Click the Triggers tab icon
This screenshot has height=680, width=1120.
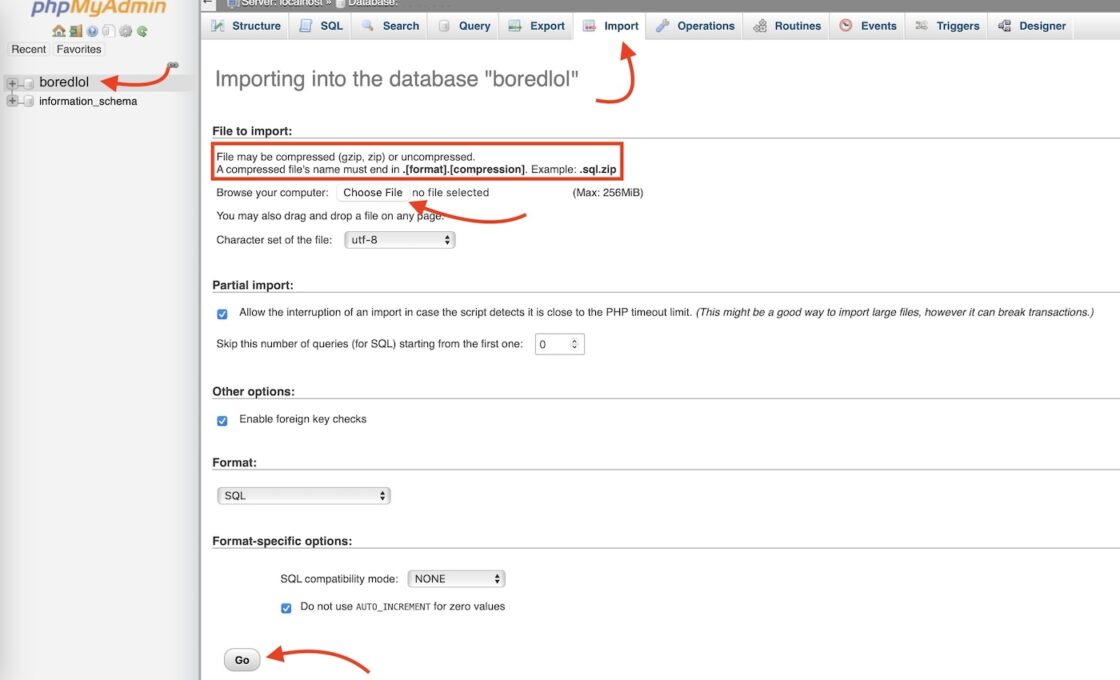tap(921, 26)
